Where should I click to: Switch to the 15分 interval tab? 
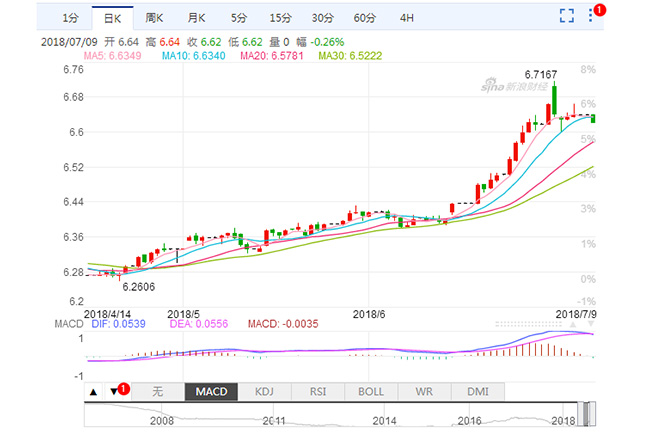pos(281,18)
